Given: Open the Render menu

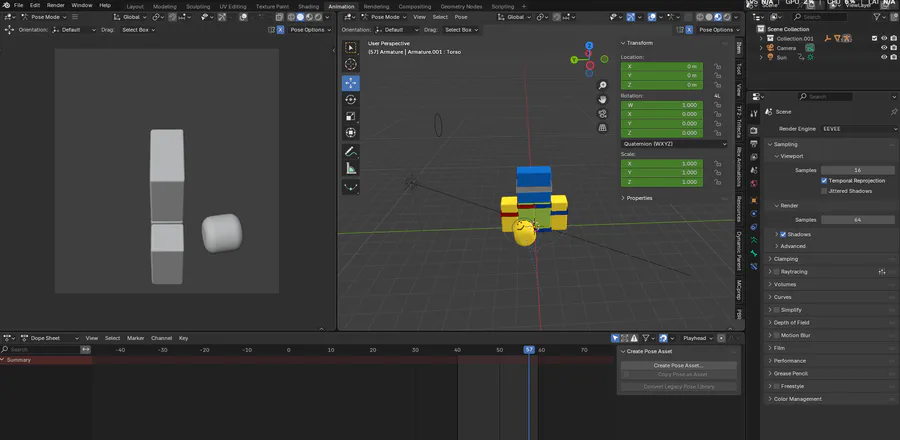Looking at the screenshot, I should 55,5.
